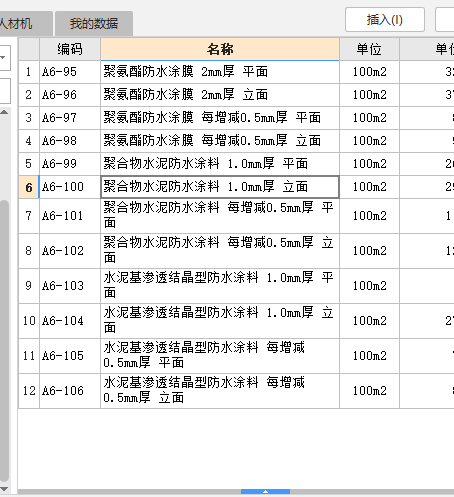The height and width of the screenshot is (497, 454).
Task: Click the left panel scrollbar up arrow
Action: 4,112
